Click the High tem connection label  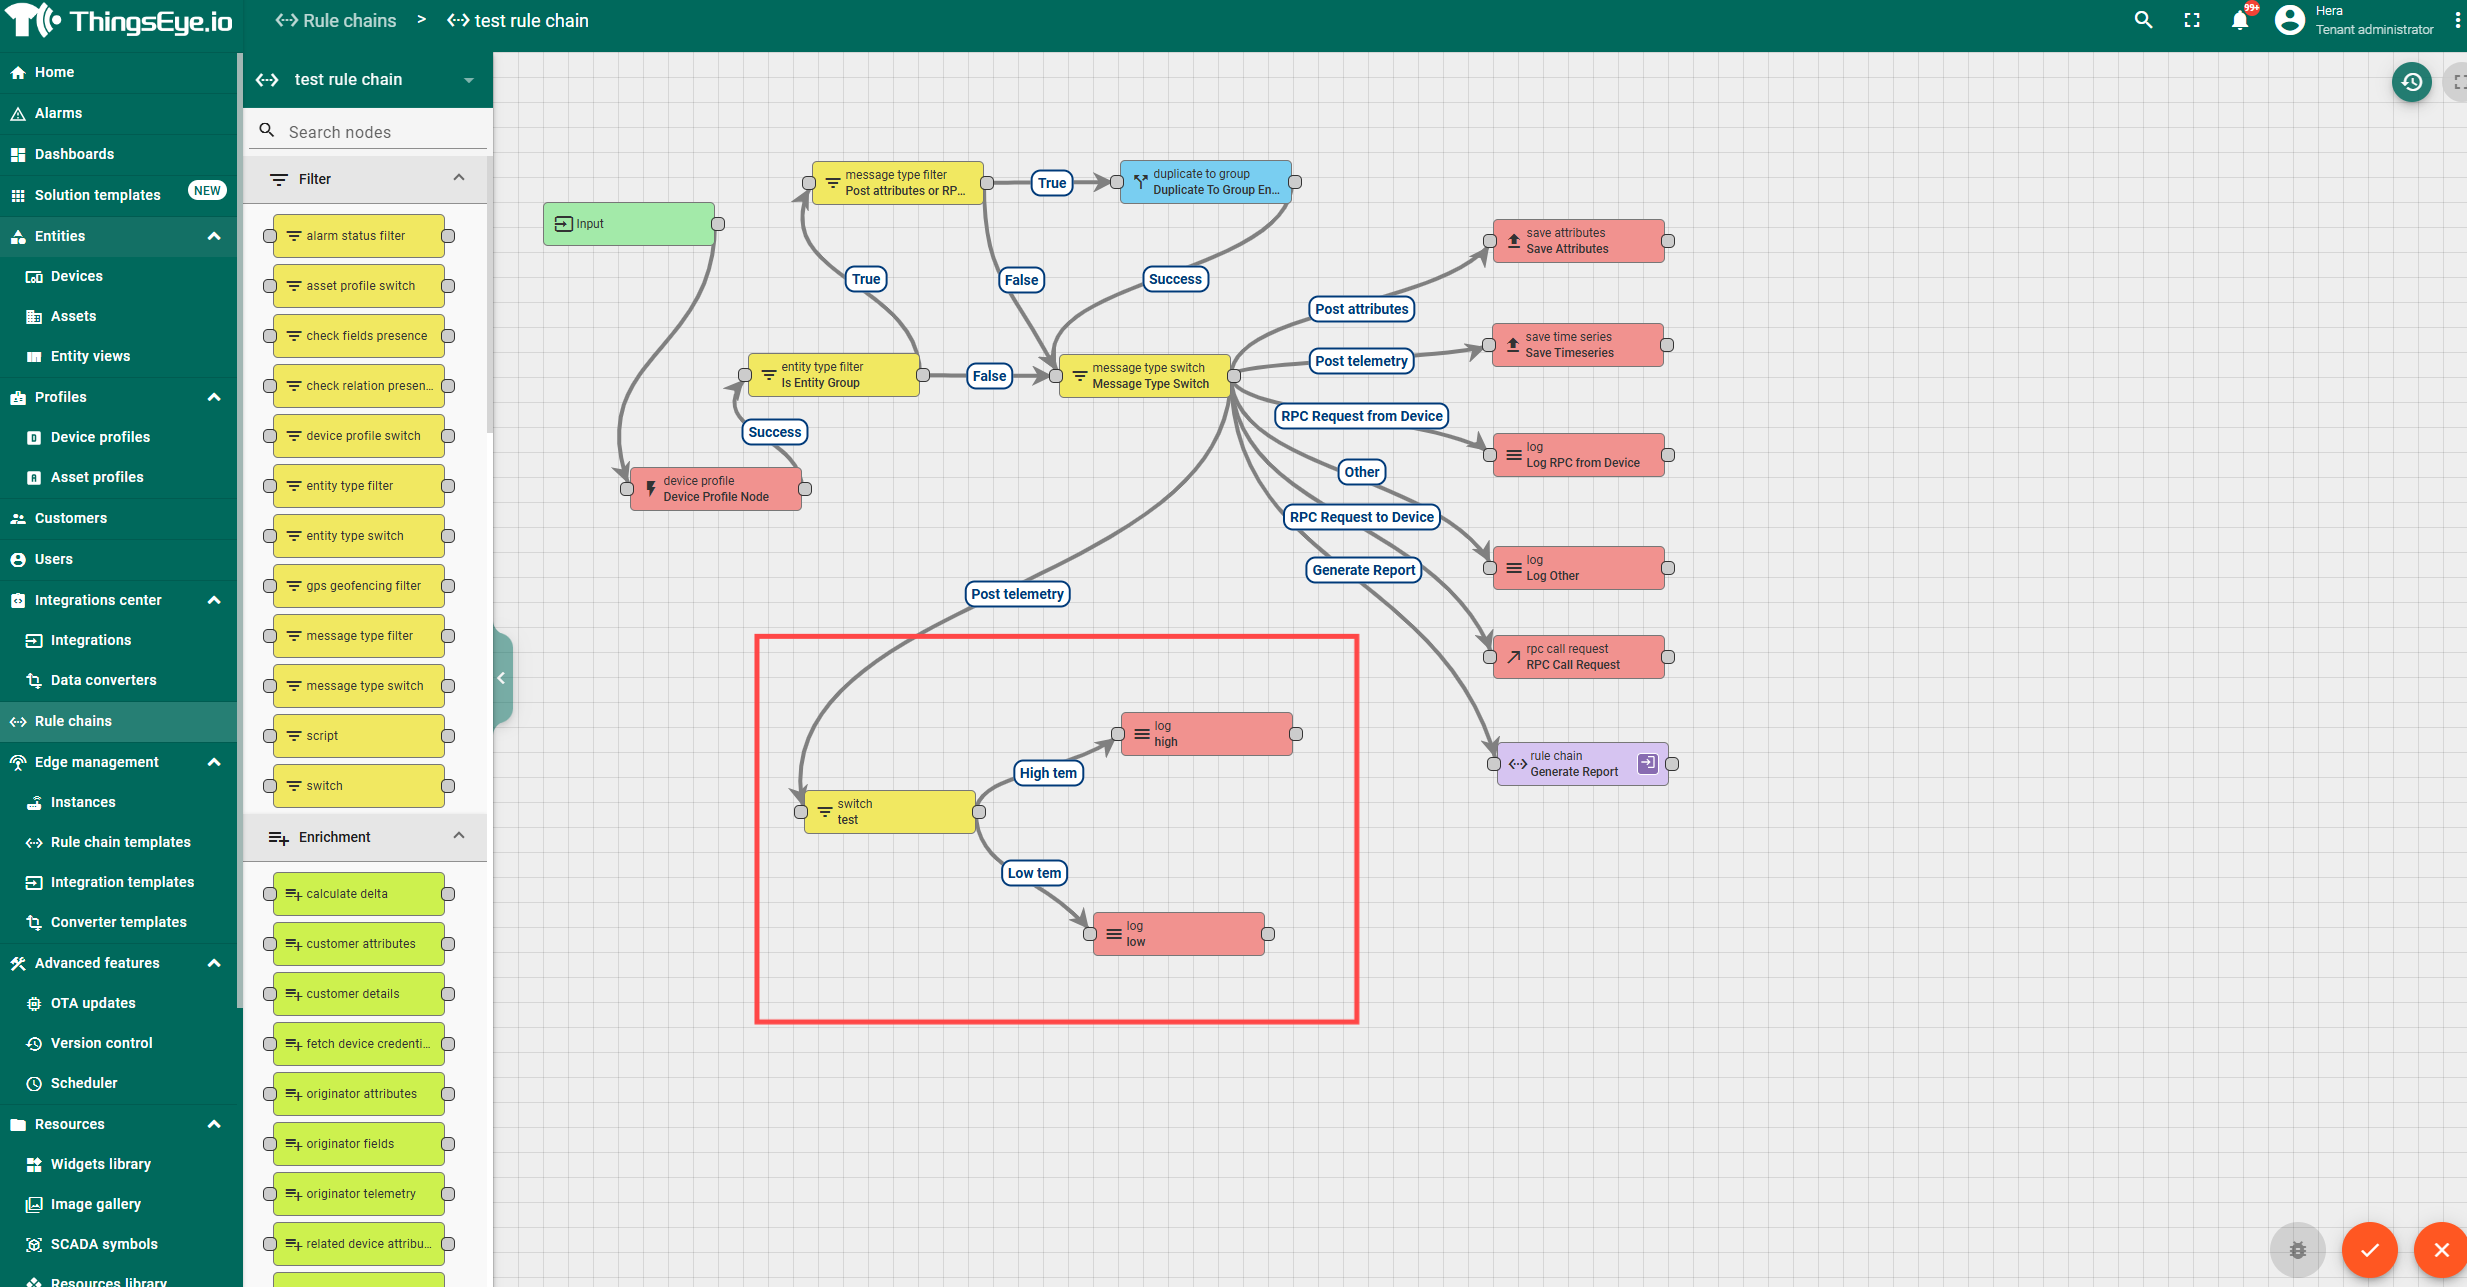point(1048,773)
